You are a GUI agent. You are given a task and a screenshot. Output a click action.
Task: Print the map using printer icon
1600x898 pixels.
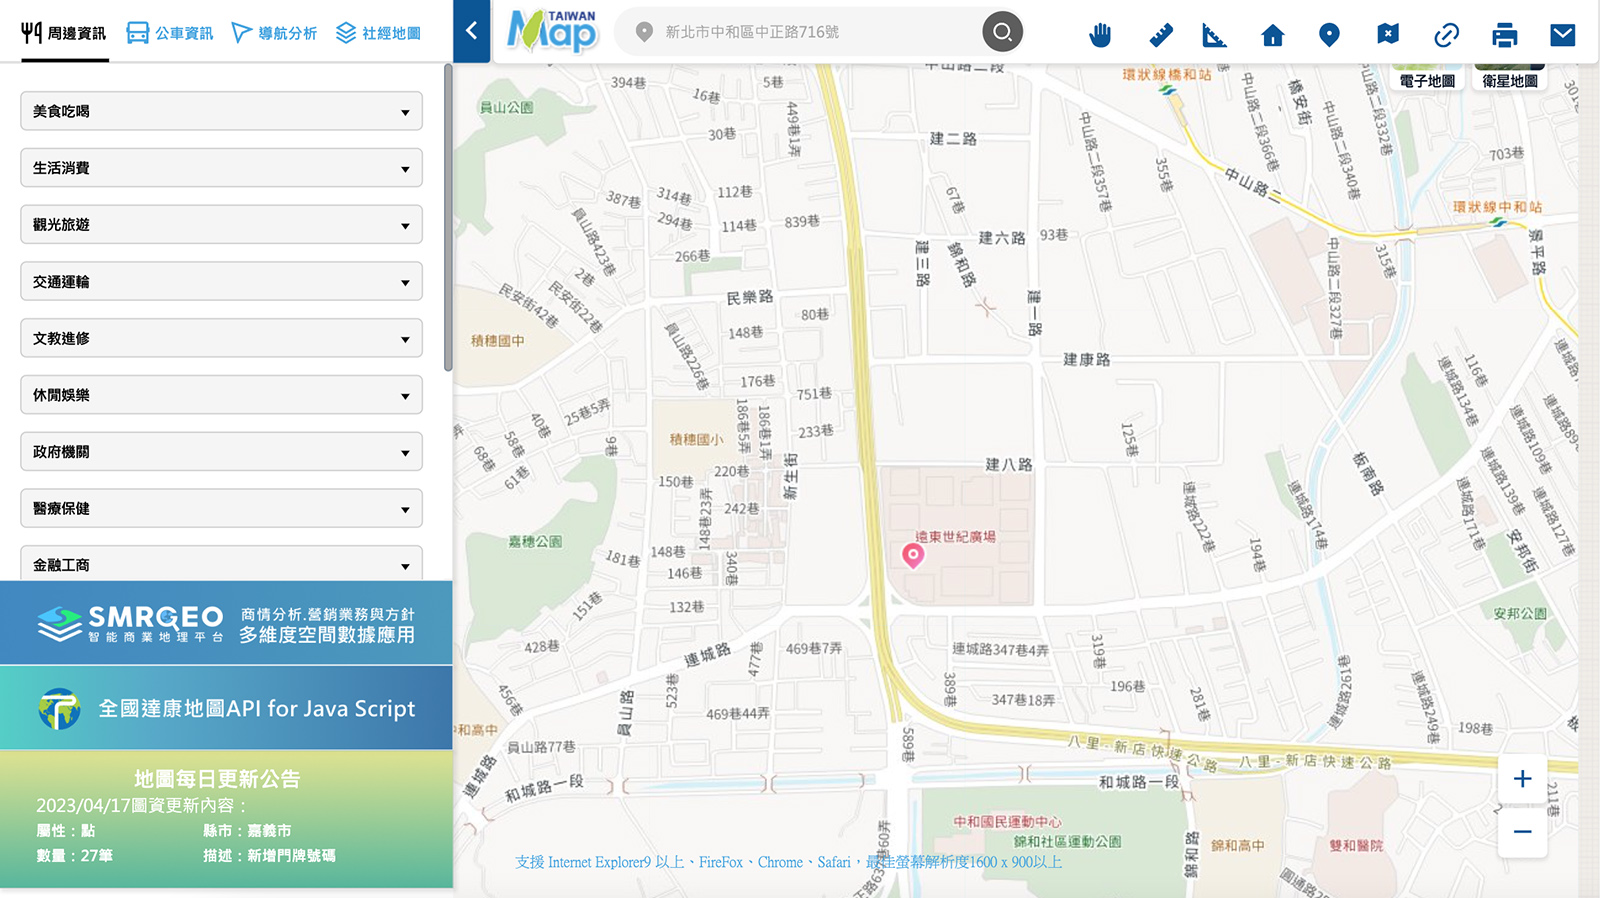tap(1504, 35)
